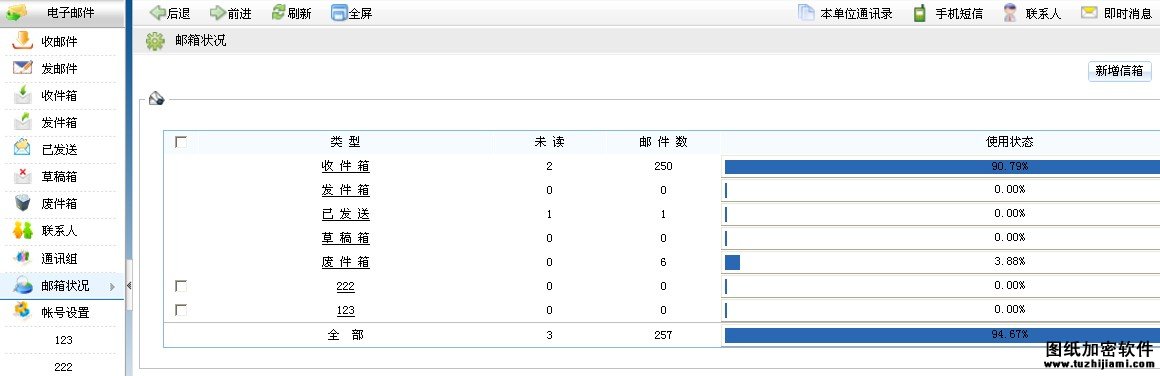
Task: Click the 已发送 sent icon in sidebar
Action: [23, 148]
